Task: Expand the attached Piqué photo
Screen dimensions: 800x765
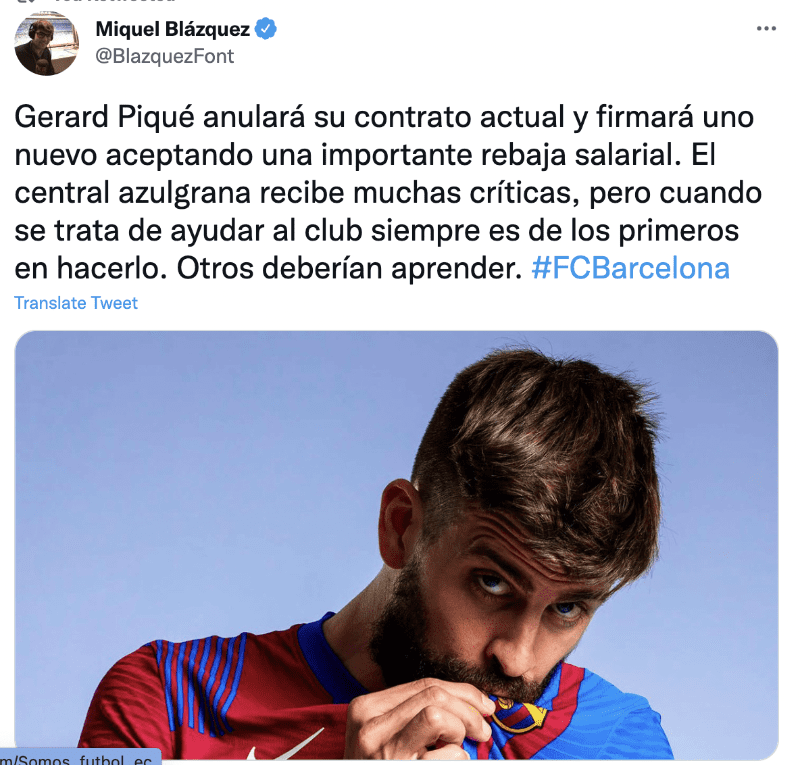Action: click(x=396, y=545)
